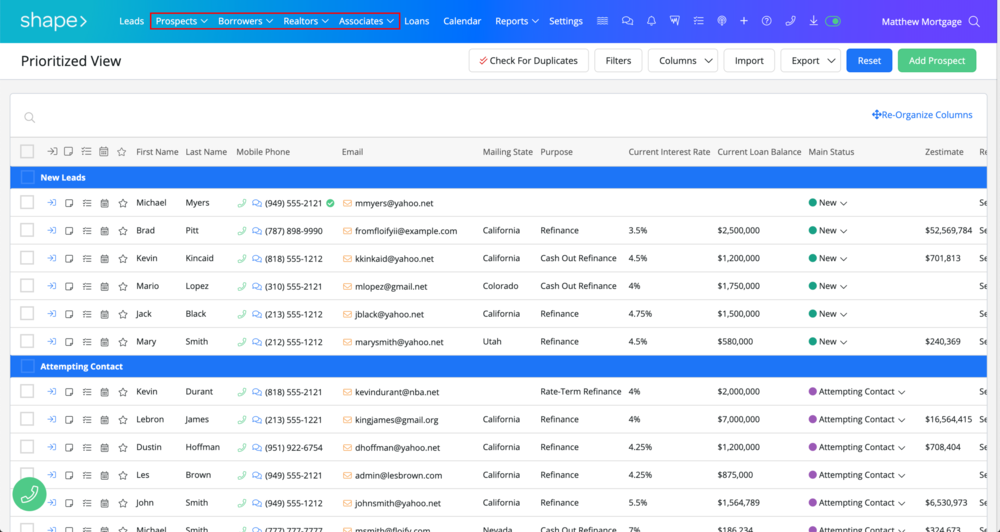Select checkbox for Brad Pitt row
The width and height of the screenshot is (1000, 532).
click(27, 231)
